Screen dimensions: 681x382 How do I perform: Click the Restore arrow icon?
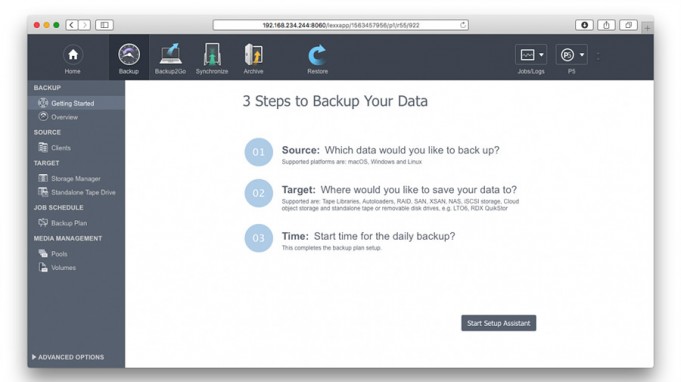[317, 55]
